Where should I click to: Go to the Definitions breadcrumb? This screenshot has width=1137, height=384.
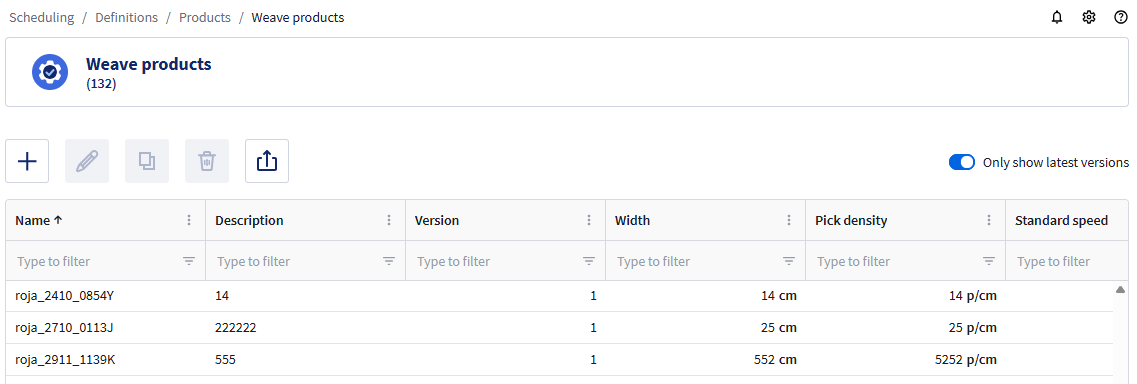tap(126, 17)
